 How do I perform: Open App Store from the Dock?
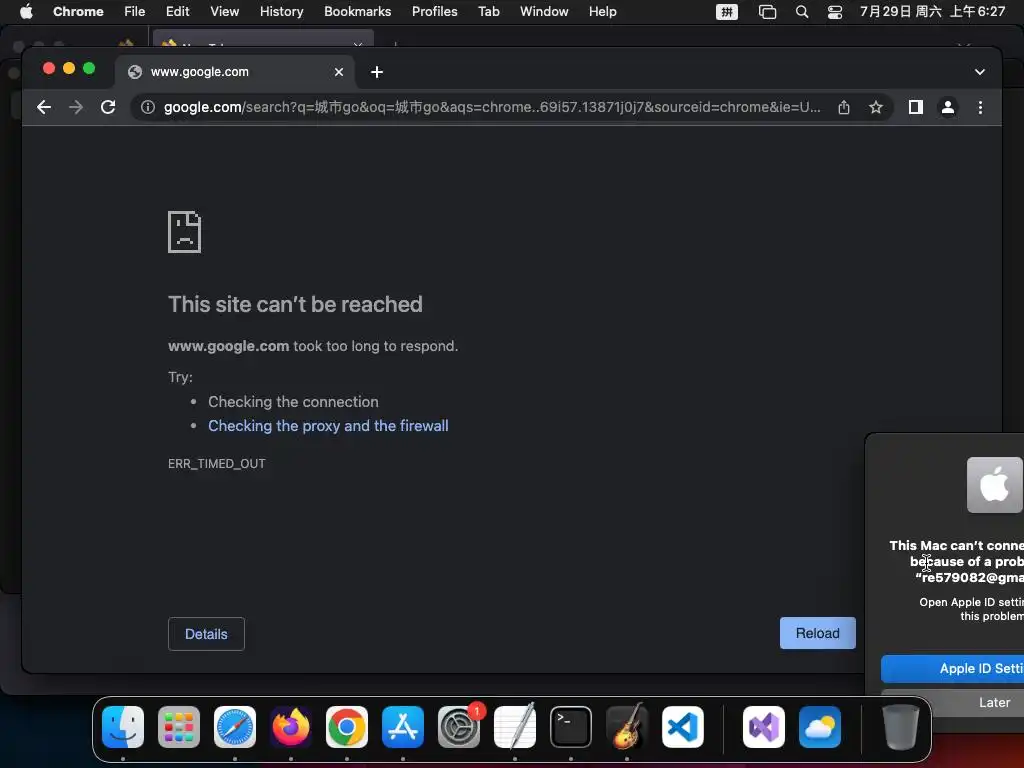tap(403, 727)
